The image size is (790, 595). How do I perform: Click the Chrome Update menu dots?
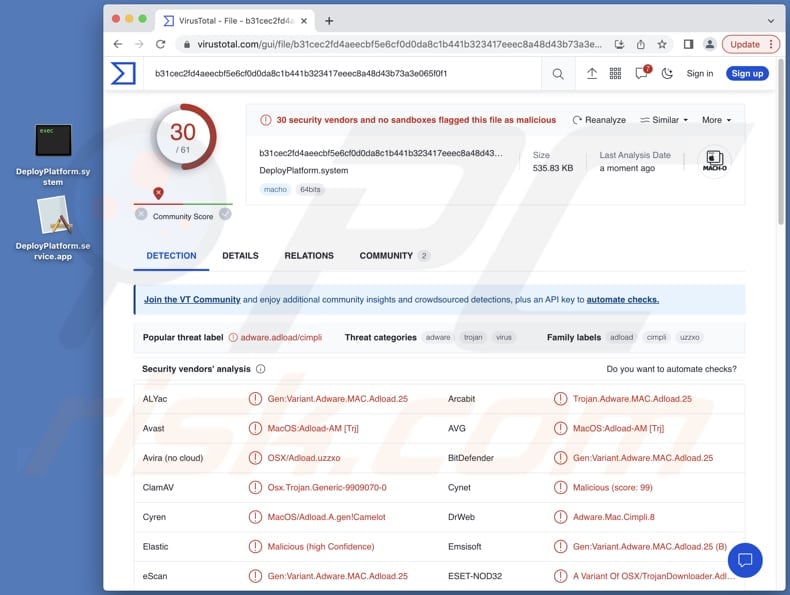pos(771,44)
